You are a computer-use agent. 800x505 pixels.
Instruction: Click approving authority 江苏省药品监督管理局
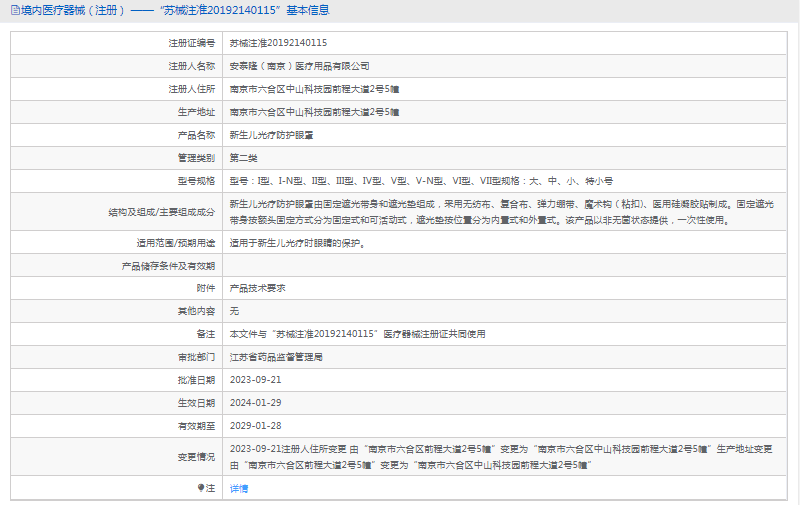pos(276,356)
